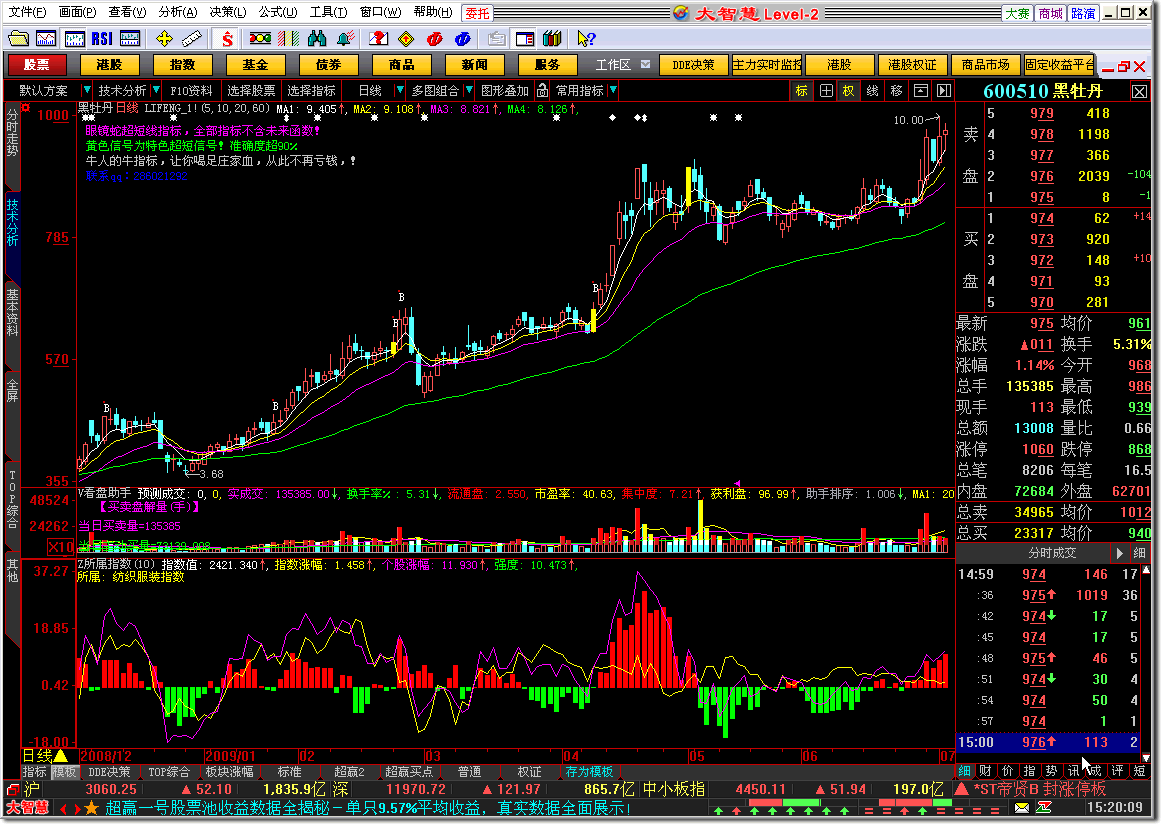Open the 工具(T) menu

[328, 12]
